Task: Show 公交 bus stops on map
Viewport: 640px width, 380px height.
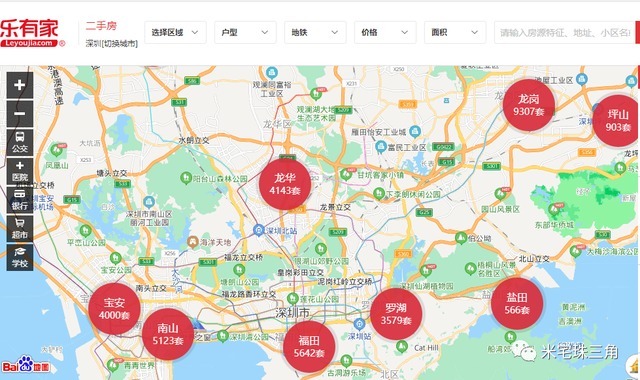Action: [x=20, y=142]
